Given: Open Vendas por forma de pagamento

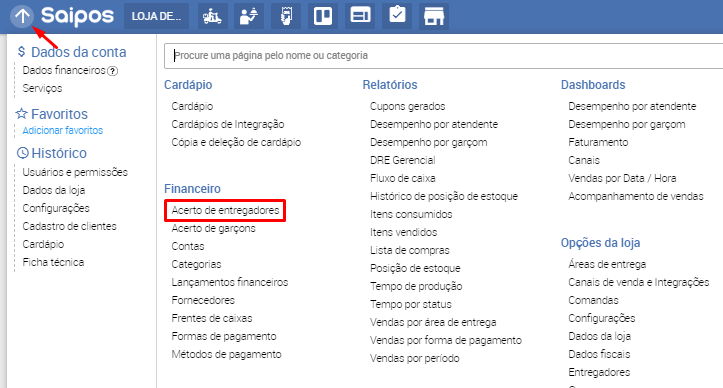Looking at the screenshot, I should pyautogui.click(x=445, y=340).
